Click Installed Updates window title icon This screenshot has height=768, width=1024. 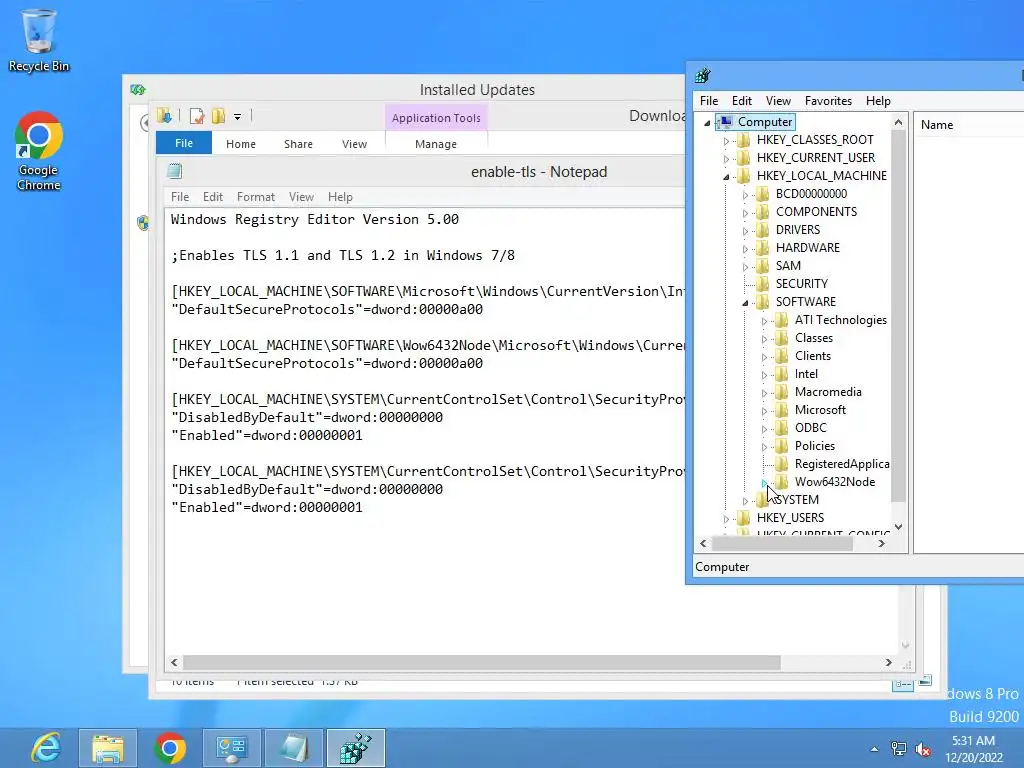pos(137,89)
